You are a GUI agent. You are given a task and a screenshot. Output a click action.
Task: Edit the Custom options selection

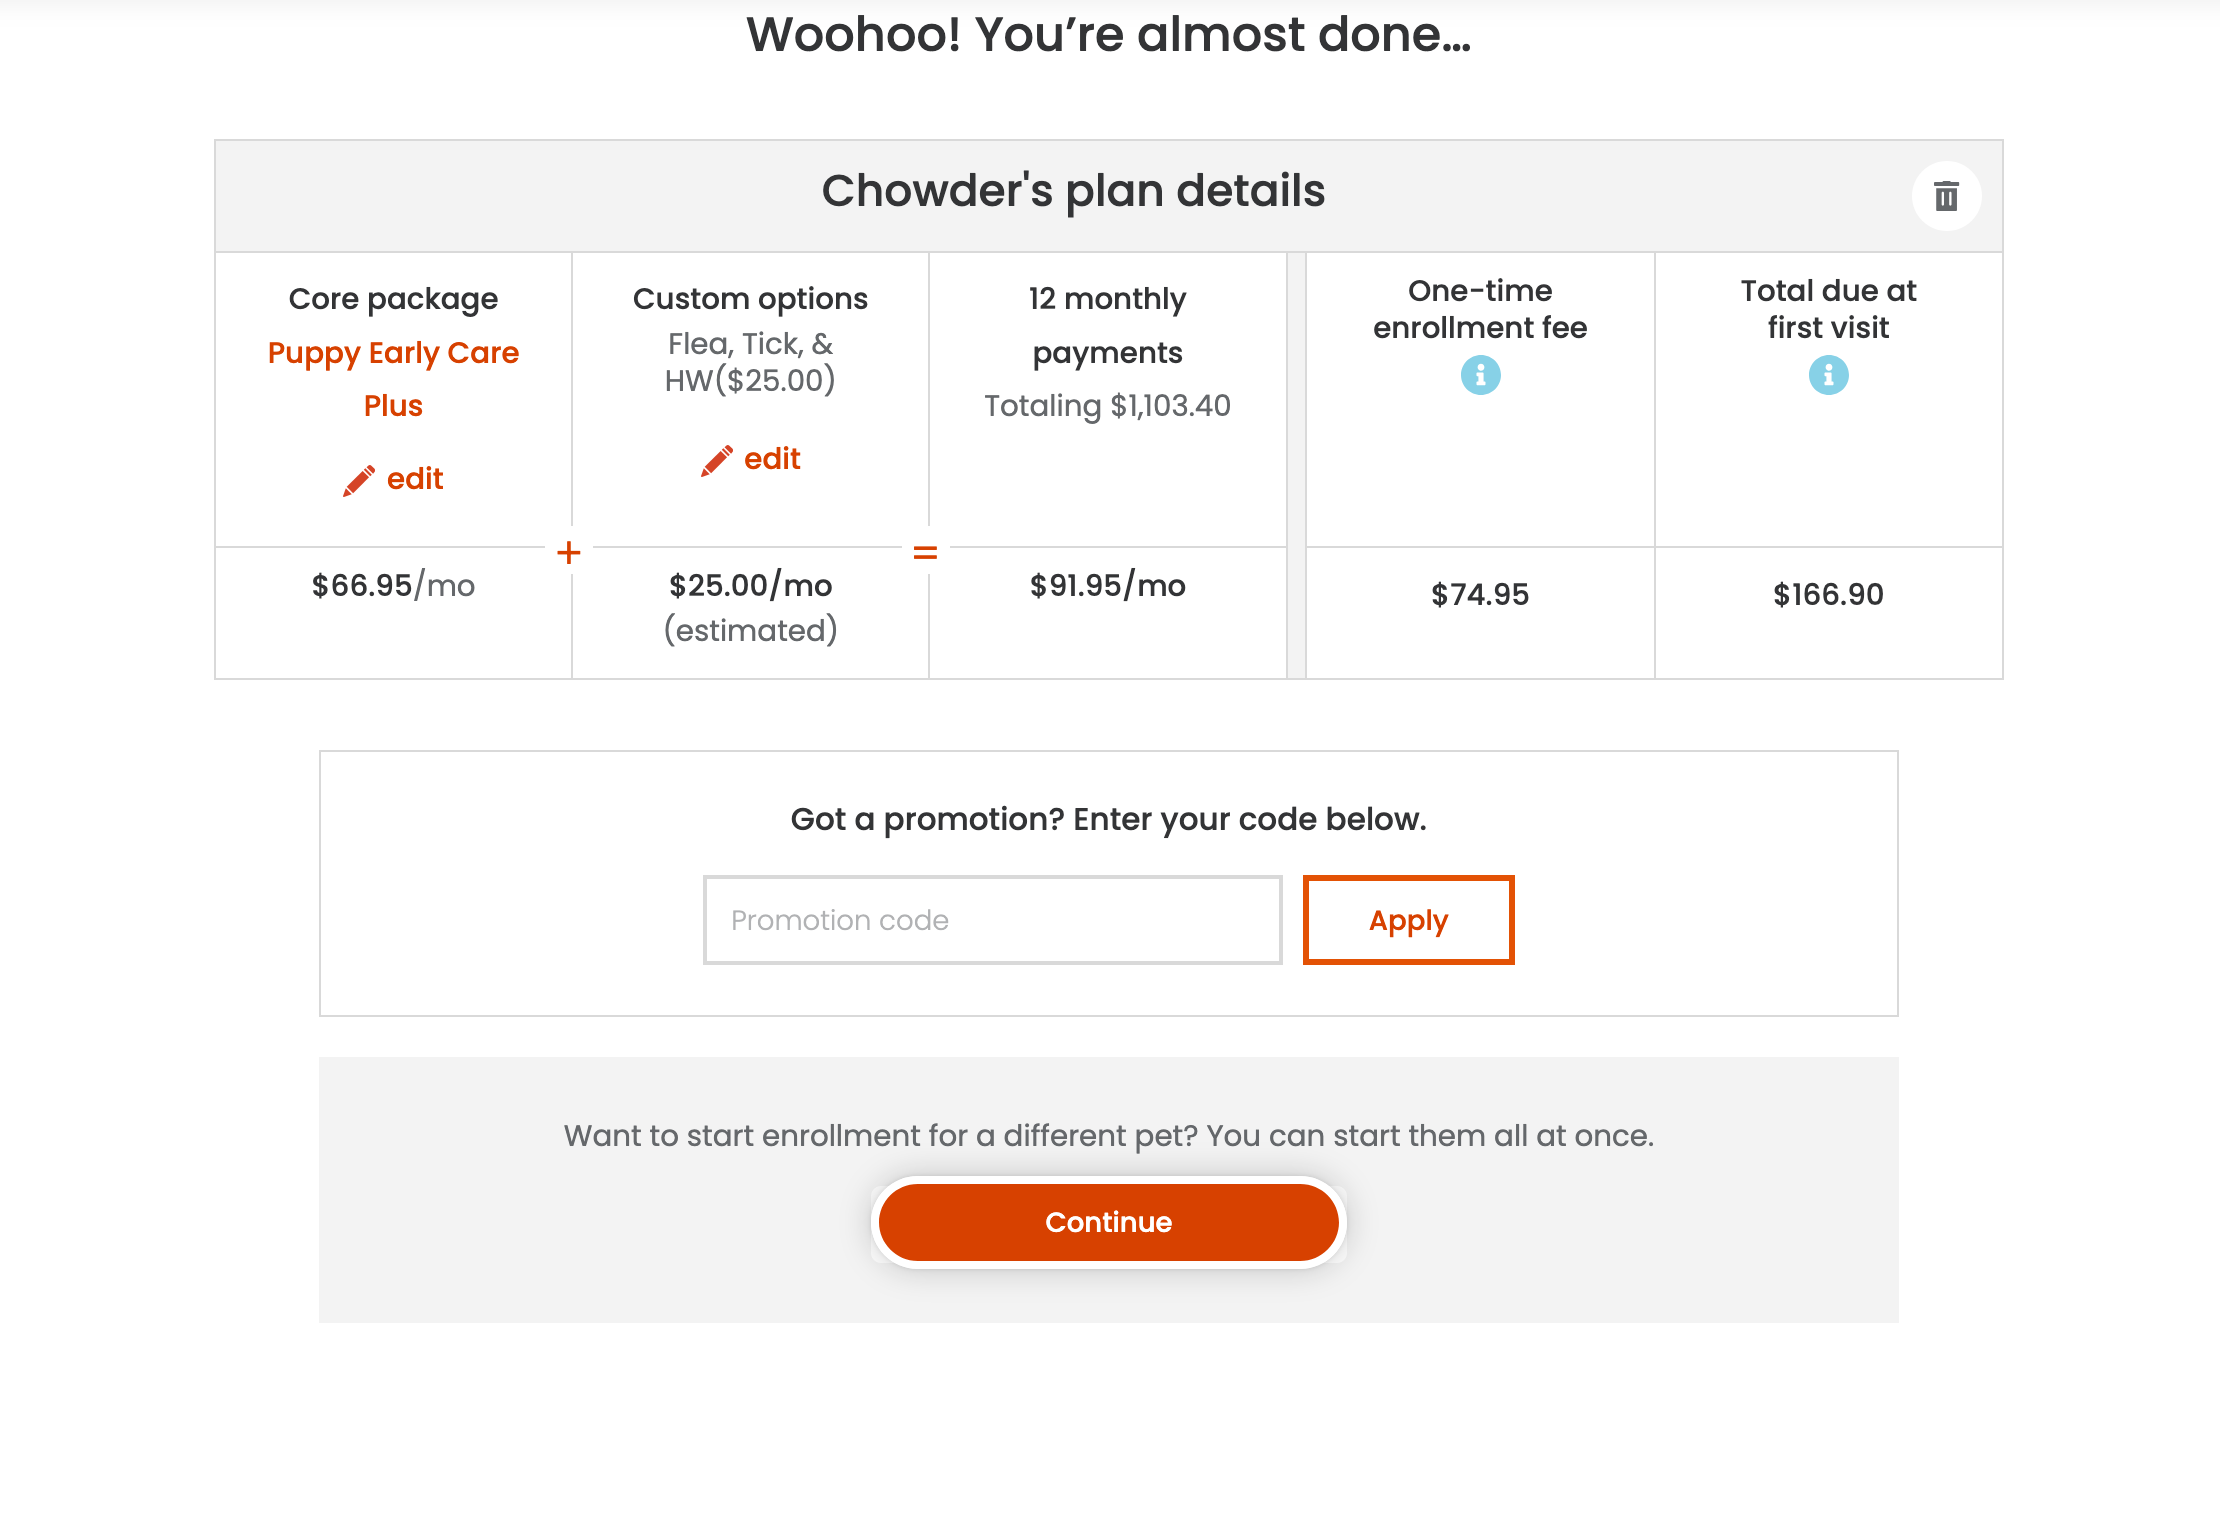click(750, 459)
